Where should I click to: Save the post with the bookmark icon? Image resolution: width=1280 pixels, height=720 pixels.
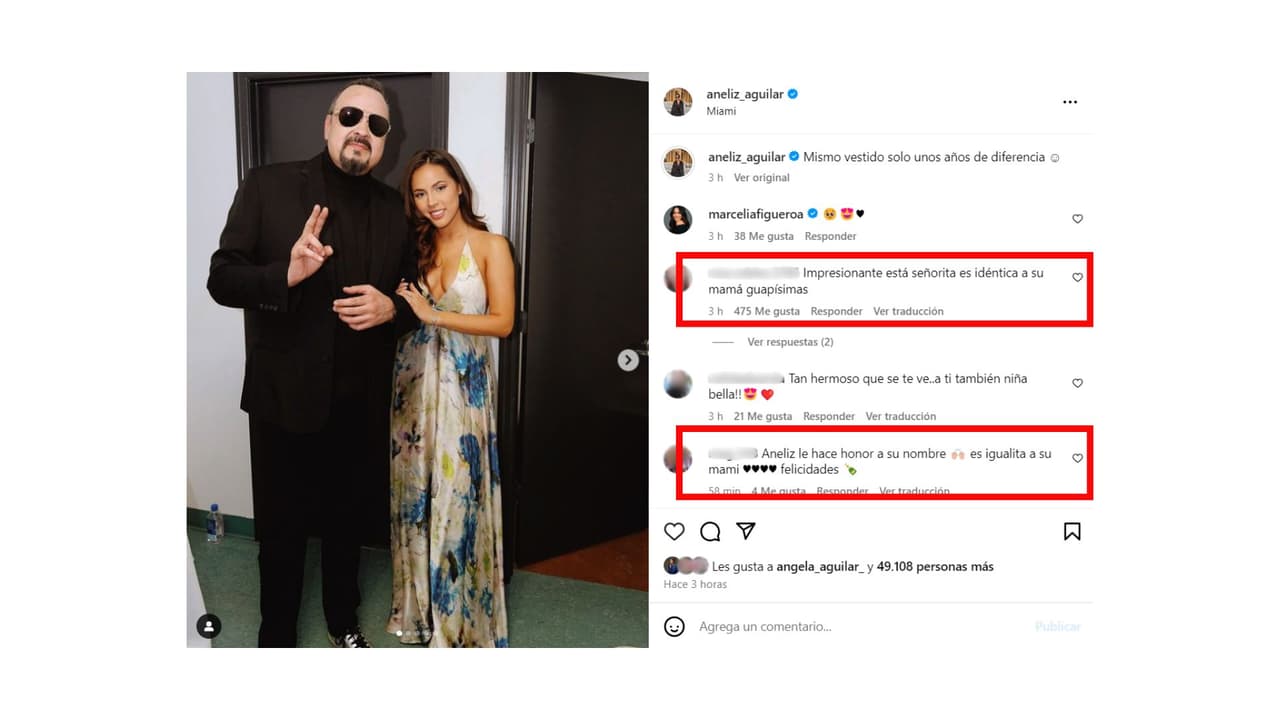tap(1072, 531)
